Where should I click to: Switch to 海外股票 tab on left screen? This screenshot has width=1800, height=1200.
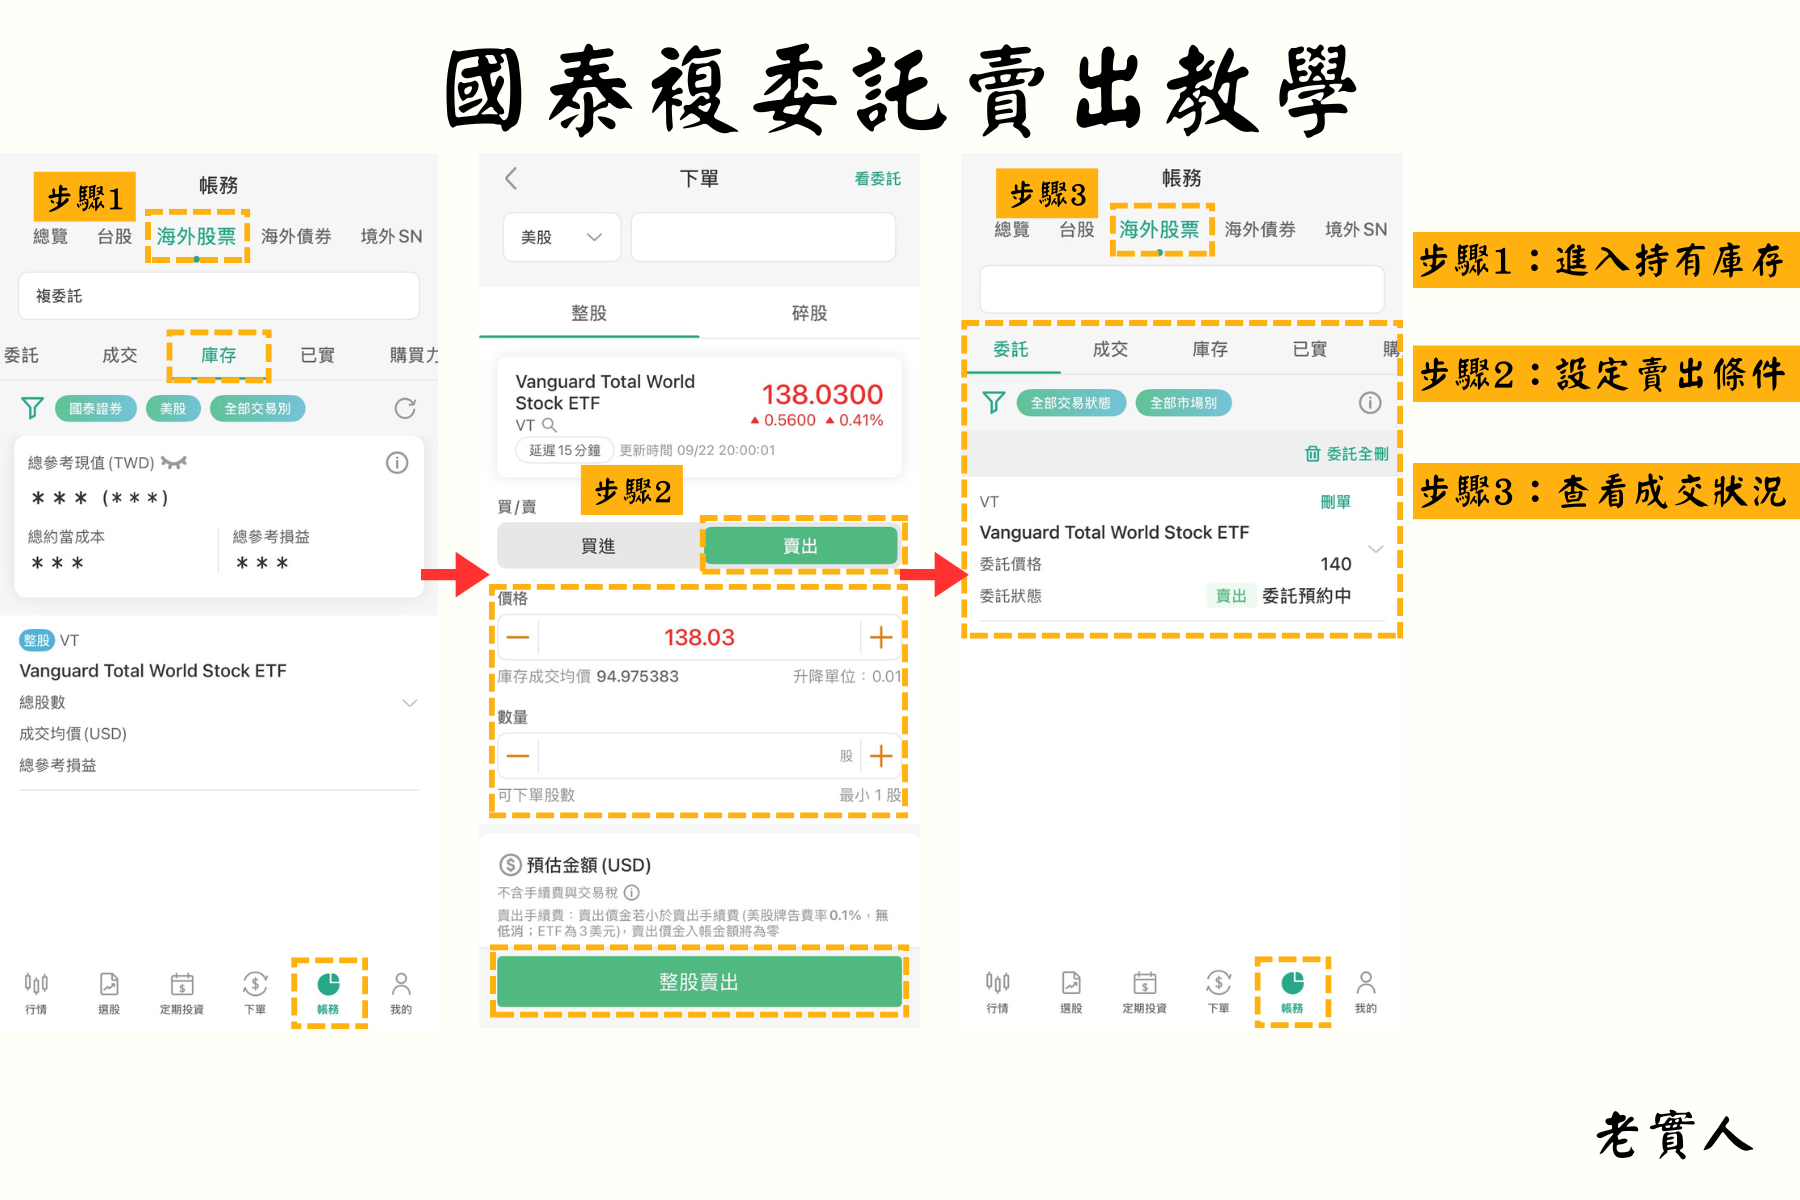[196, 236]
